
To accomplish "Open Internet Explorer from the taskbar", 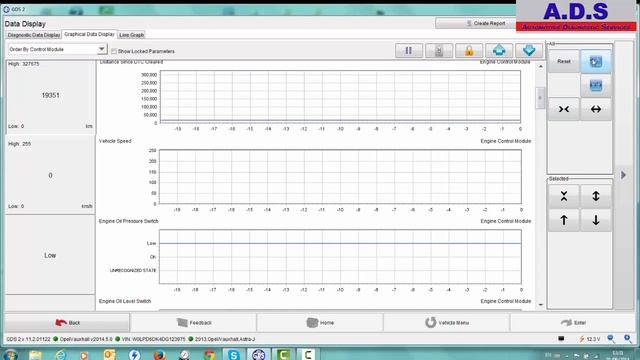I will tap(60, 355).
